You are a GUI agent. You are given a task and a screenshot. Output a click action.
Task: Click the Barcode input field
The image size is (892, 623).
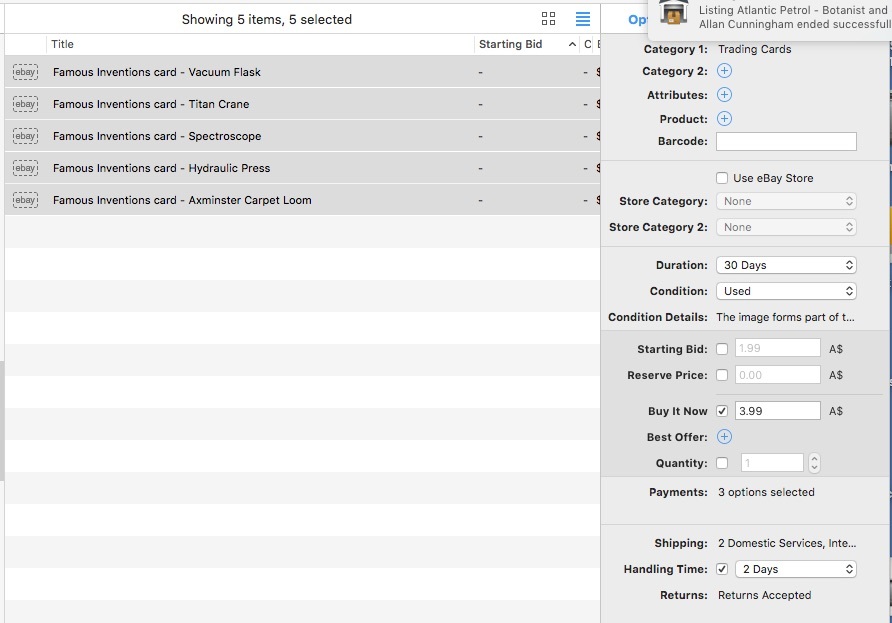[x=786, y=142]
